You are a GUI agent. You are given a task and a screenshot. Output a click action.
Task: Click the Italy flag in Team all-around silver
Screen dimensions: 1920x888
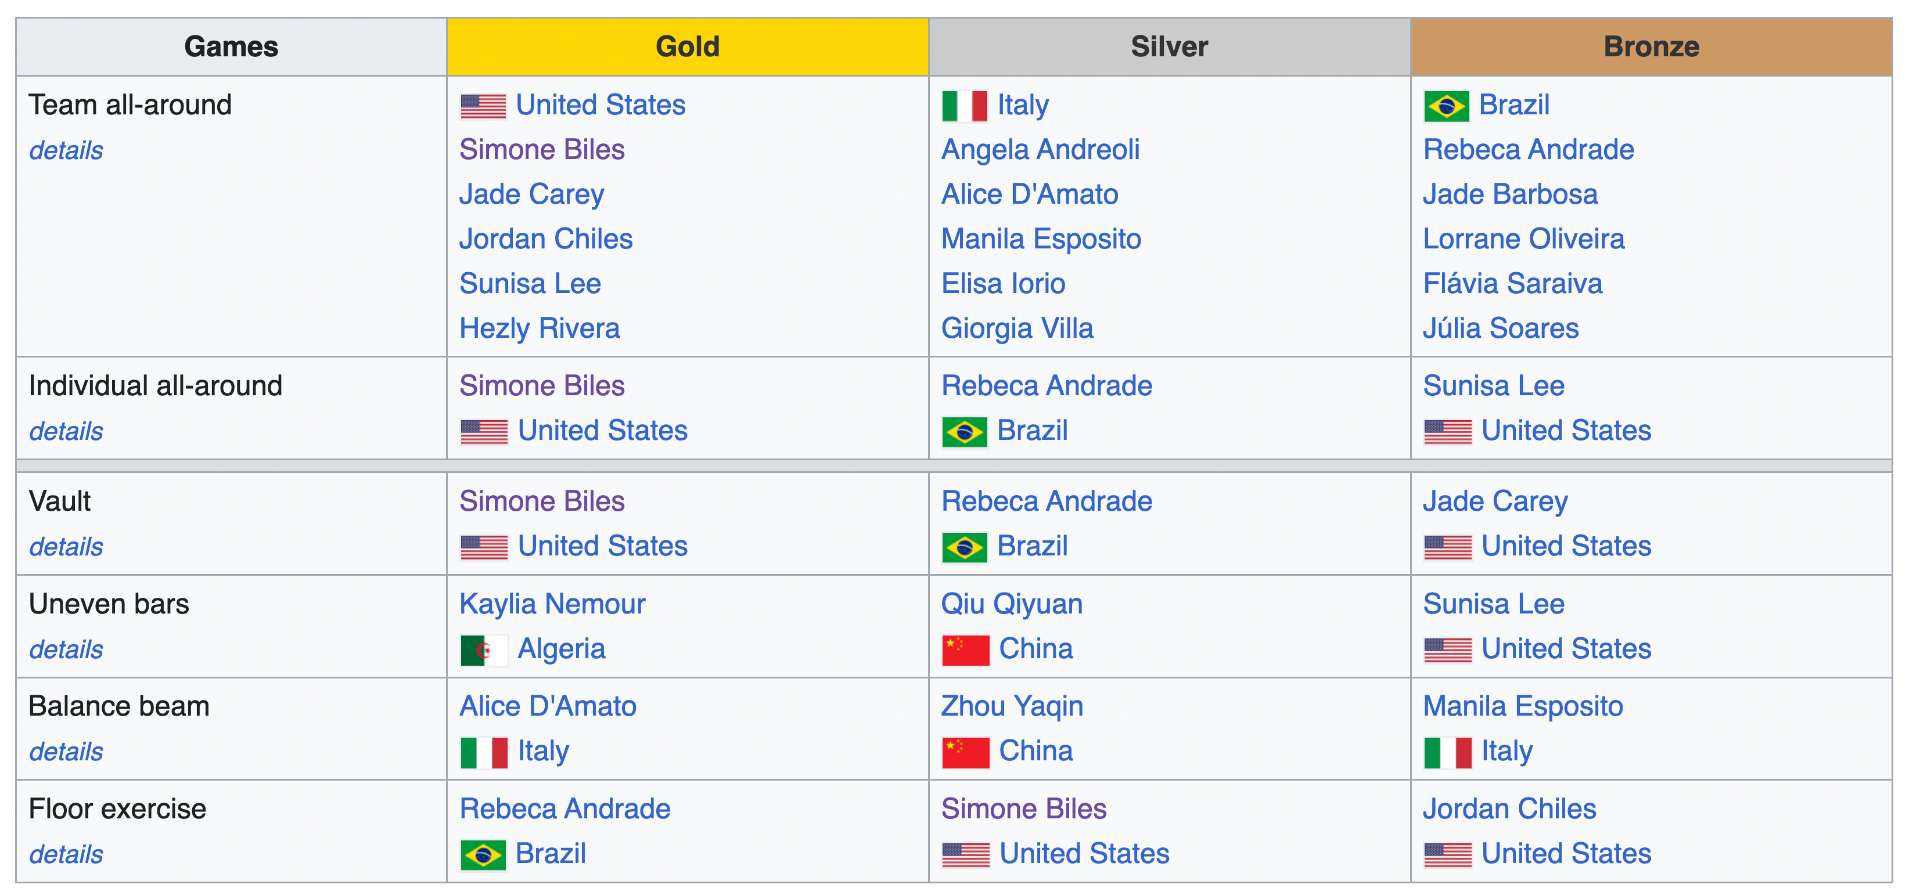point(965,106)
